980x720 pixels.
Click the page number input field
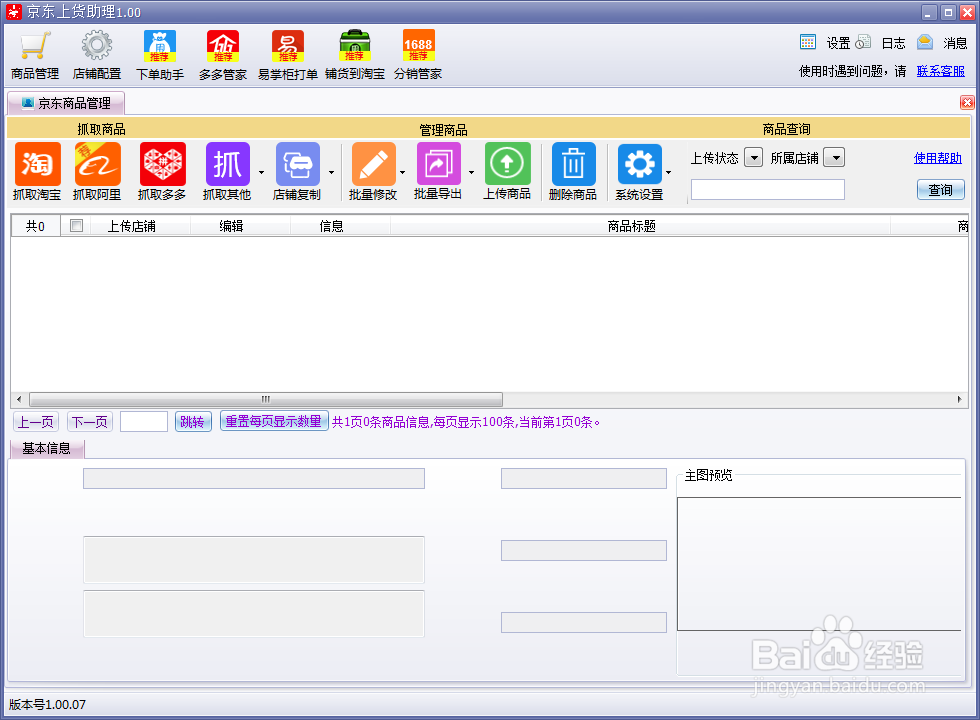[x=143, y=421]
